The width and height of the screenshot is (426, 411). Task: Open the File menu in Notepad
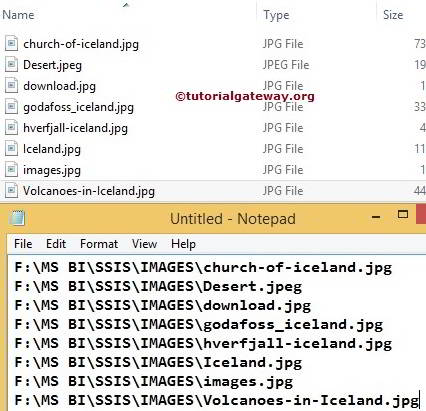tap(23, 244)
